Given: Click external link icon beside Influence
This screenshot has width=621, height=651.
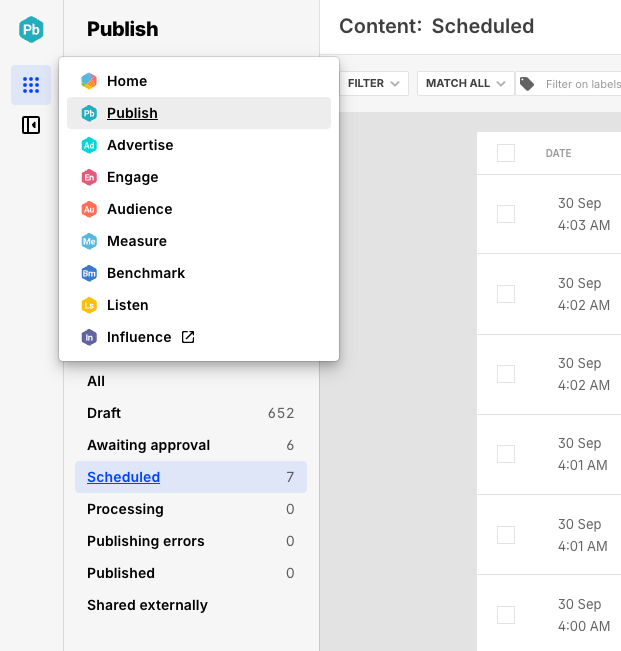Looking at the screenshot, I should tap(188, 337).
